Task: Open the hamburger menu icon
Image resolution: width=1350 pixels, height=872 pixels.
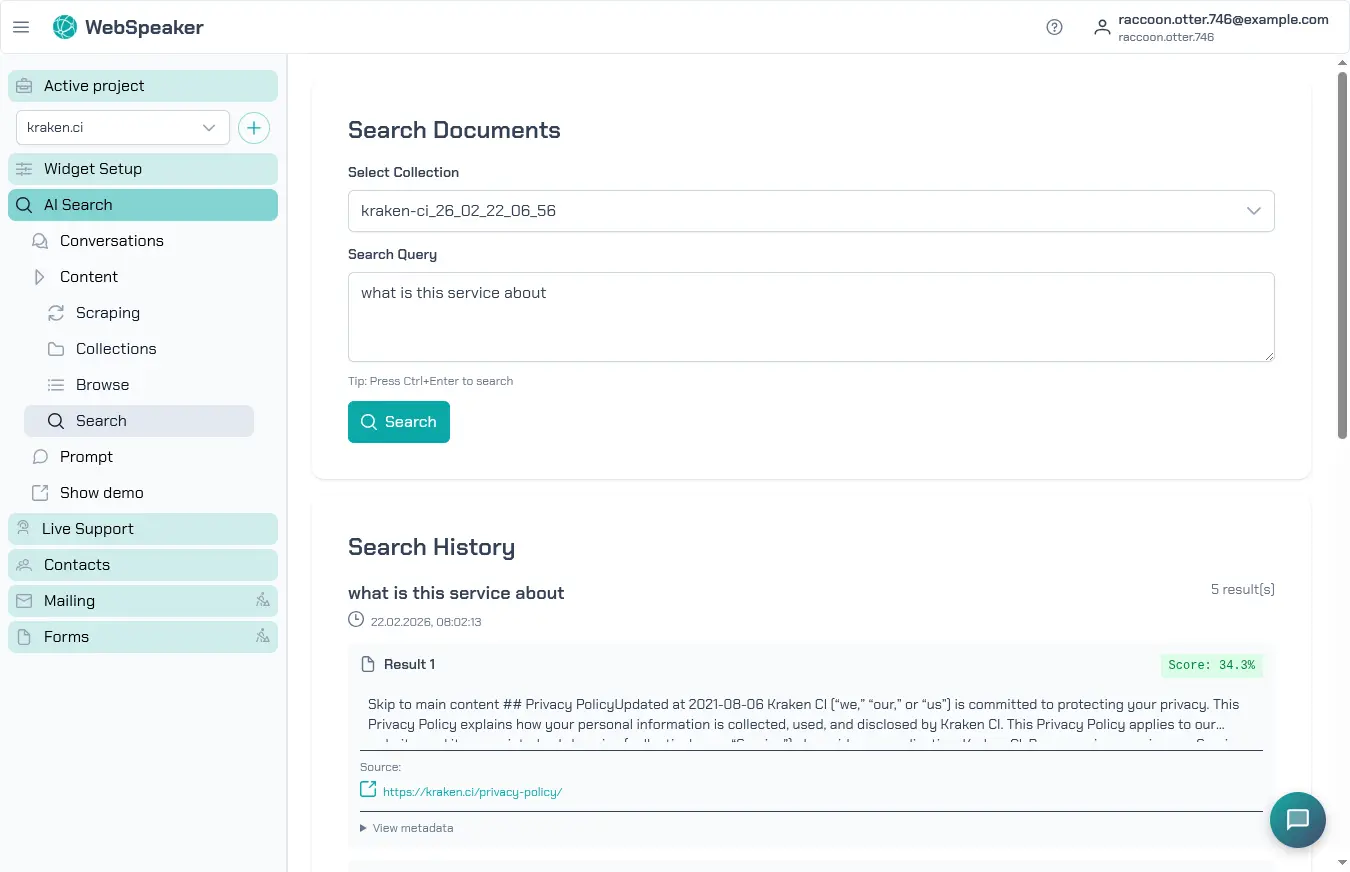Action: tap(21, 27)
